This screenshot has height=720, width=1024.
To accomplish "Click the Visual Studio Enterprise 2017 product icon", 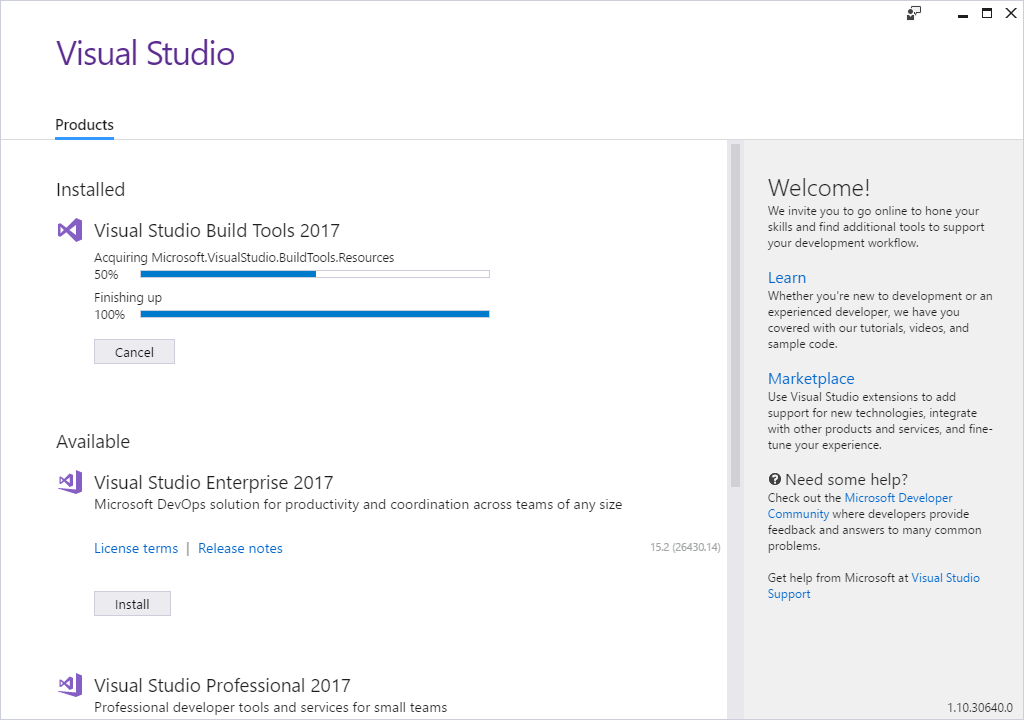I will [69, 482].
